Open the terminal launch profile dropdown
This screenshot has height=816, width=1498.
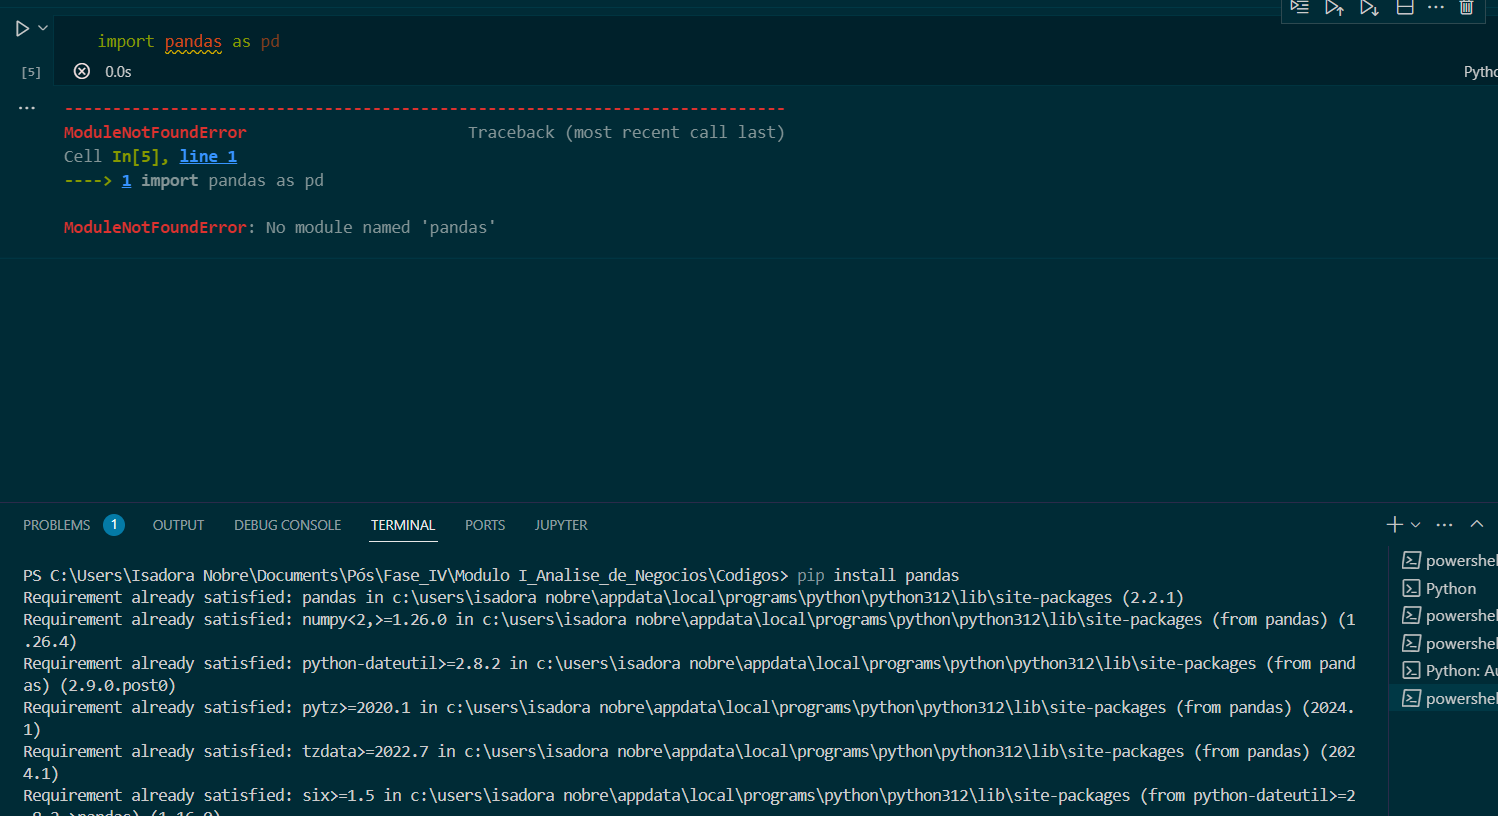[x=1415, y=525]
